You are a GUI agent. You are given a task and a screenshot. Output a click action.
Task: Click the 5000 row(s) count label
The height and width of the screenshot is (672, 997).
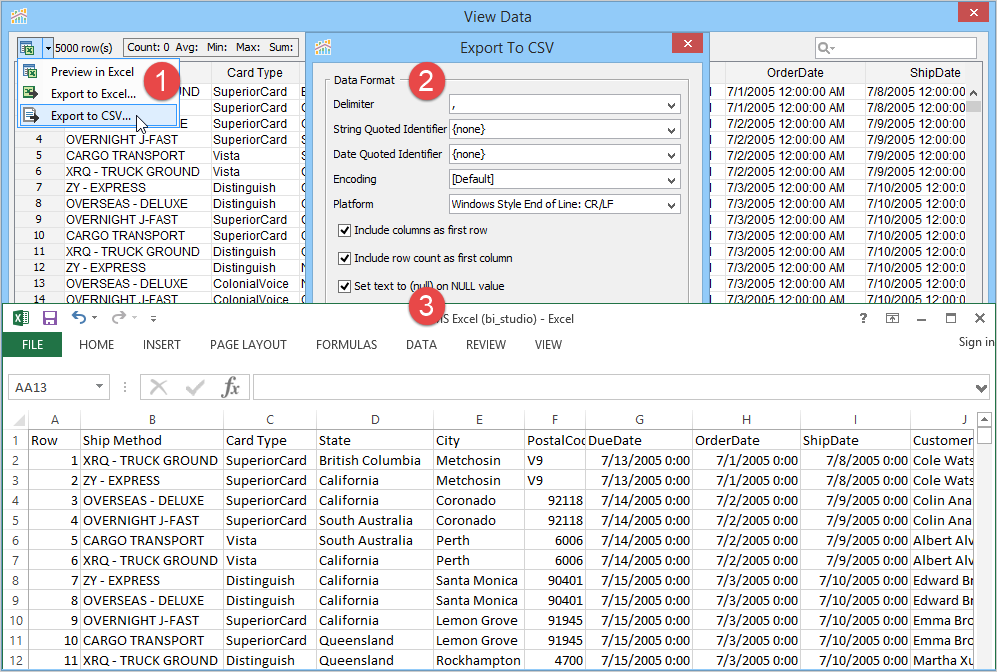(x=83, y=48)
